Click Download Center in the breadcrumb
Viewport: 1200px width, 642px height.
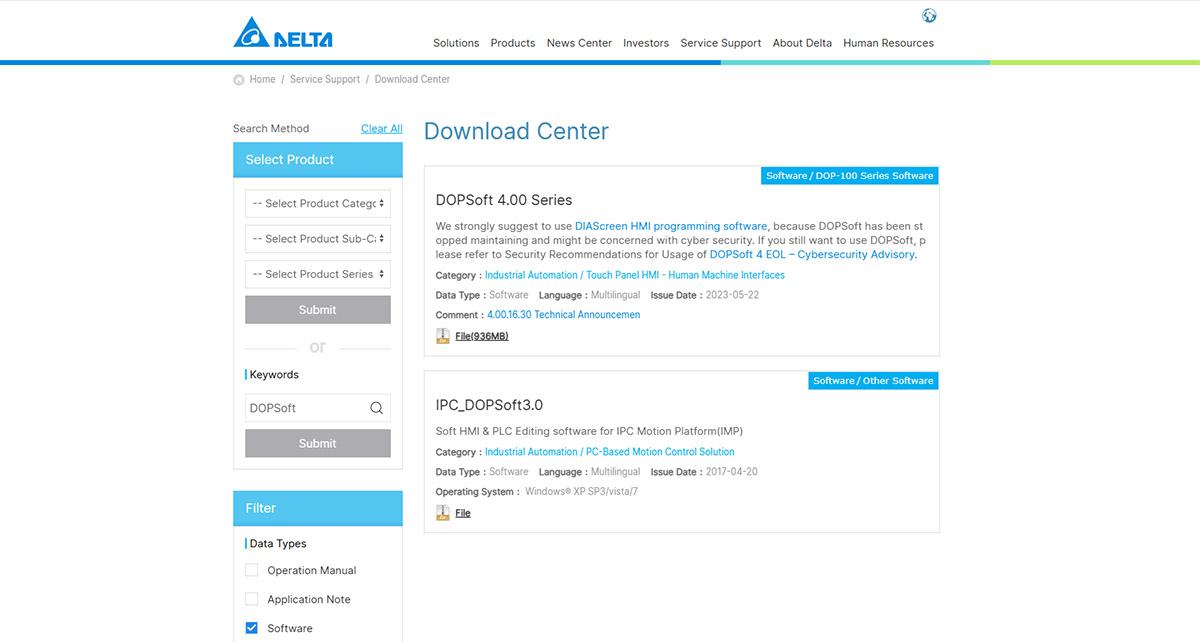413,80
